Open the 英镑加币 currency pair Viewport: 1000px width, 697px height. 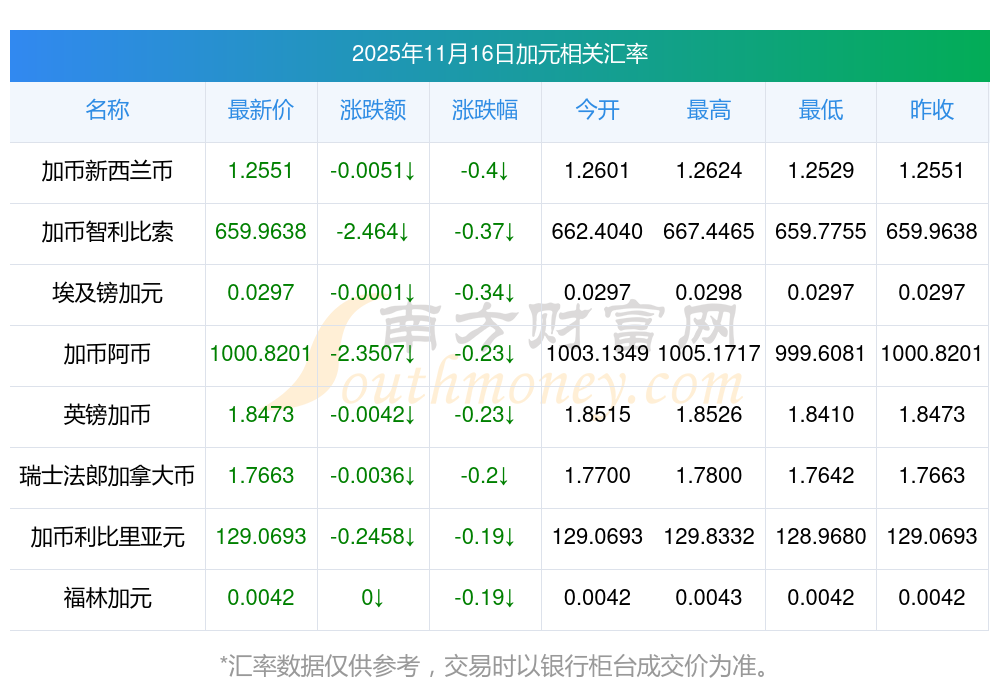(x=107, y=415)
